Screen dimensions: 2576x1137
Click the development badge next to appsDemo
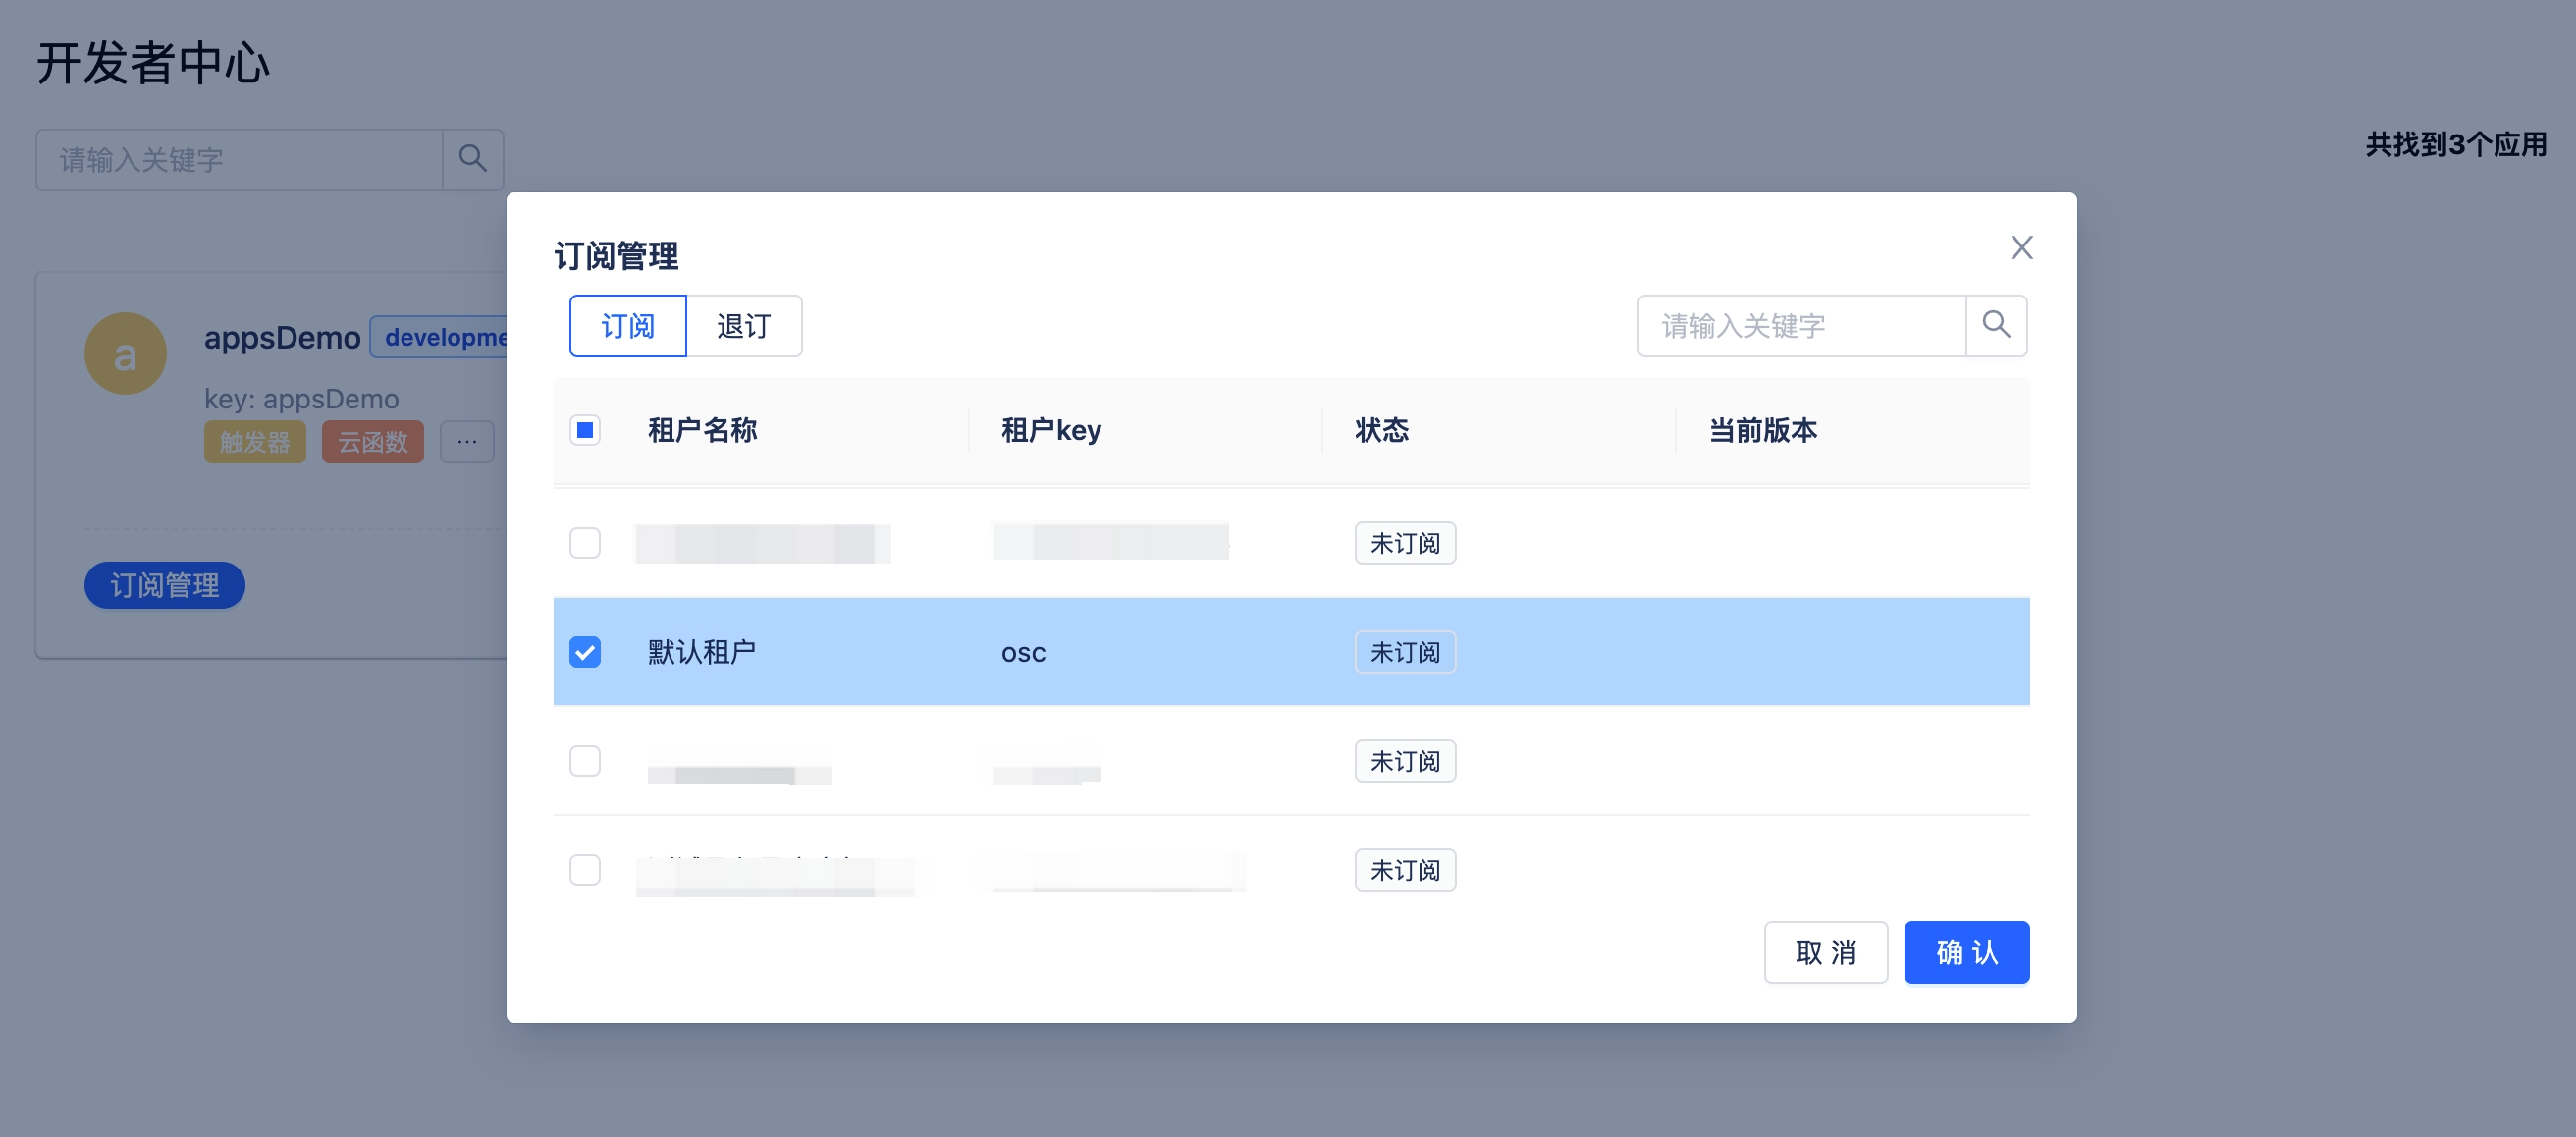pyautogui.click(x=447, y=337)
